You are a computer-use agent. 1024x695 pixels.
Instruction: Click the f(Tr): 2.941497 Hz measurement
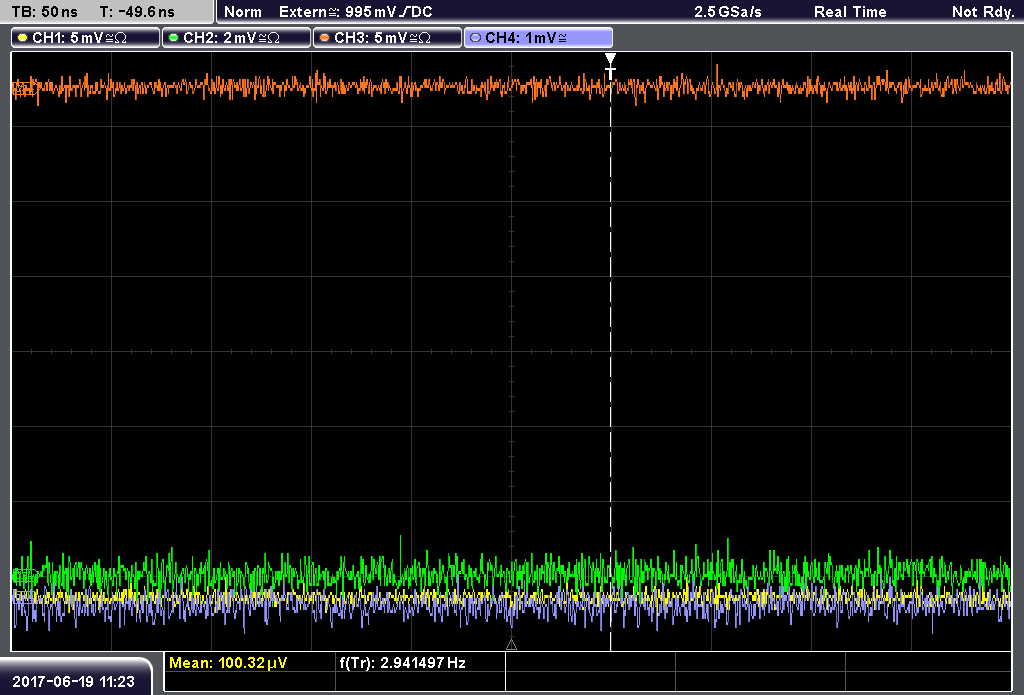[x=402, y=663]
